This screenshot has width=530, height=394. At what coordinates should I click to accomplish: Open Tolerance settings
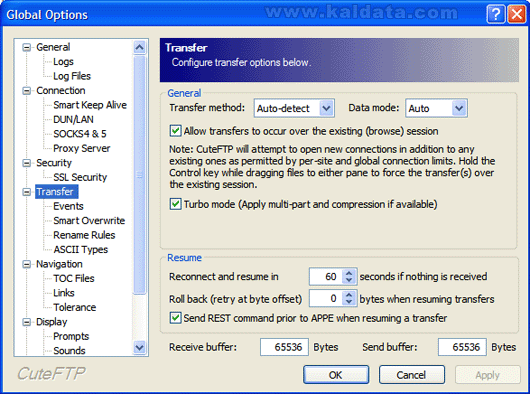[75, 307]
